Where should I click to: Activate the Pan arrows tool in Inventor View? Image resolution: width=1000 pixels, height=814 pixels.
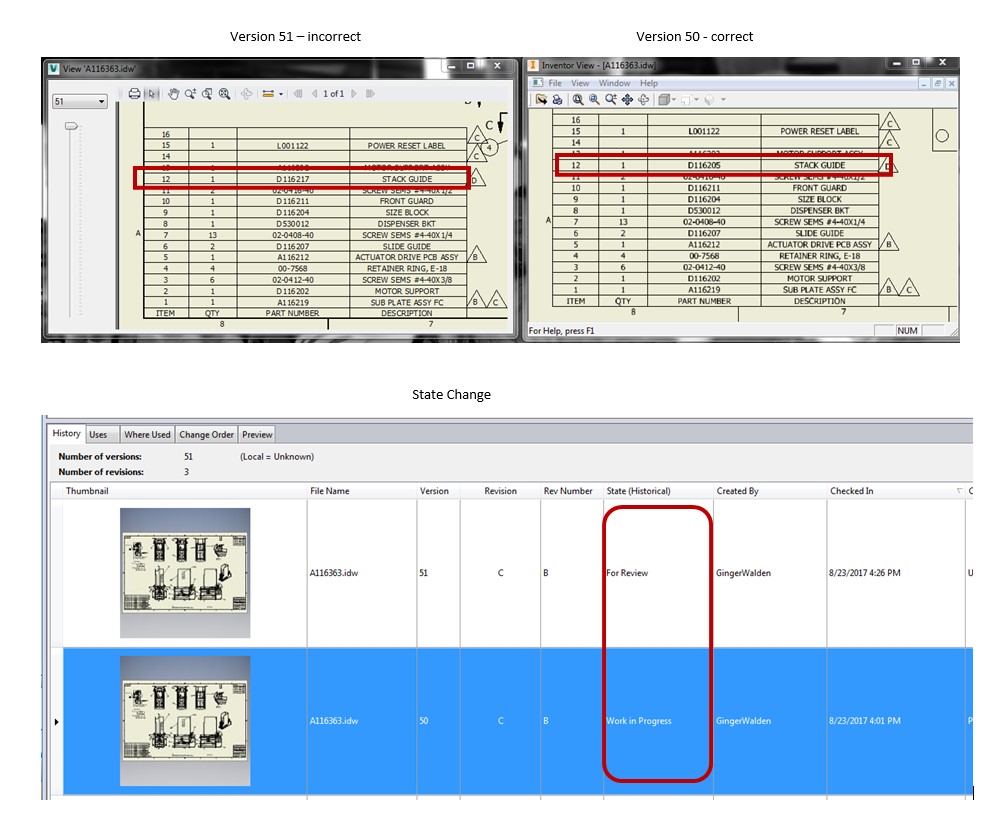point(628,100)
